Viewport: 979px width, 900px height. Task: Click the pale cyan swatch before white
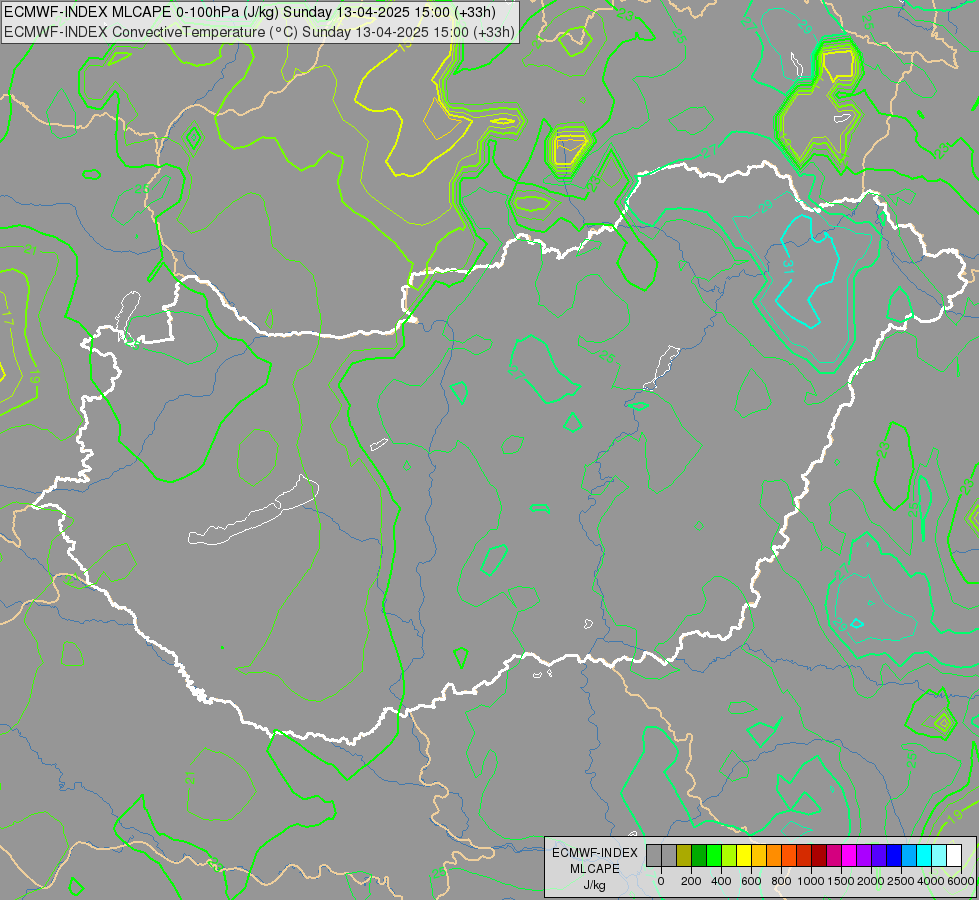point(940,856)
